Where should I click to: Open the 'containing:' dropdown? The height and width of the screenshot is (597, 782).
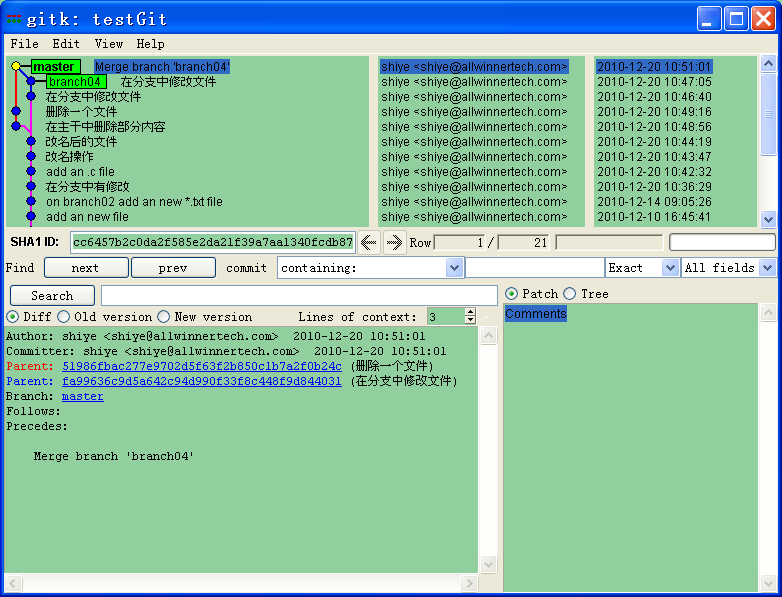454,268
